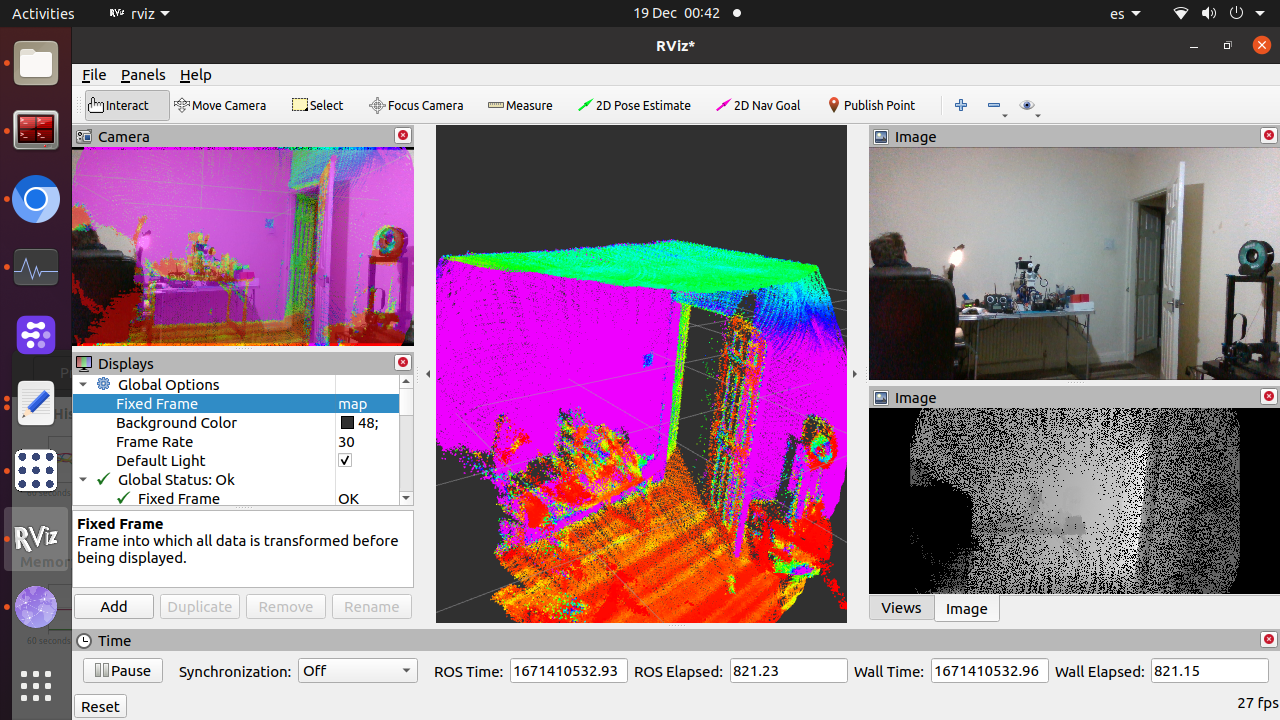
Task: Click the plus icon to add tool
Action: 961,105
